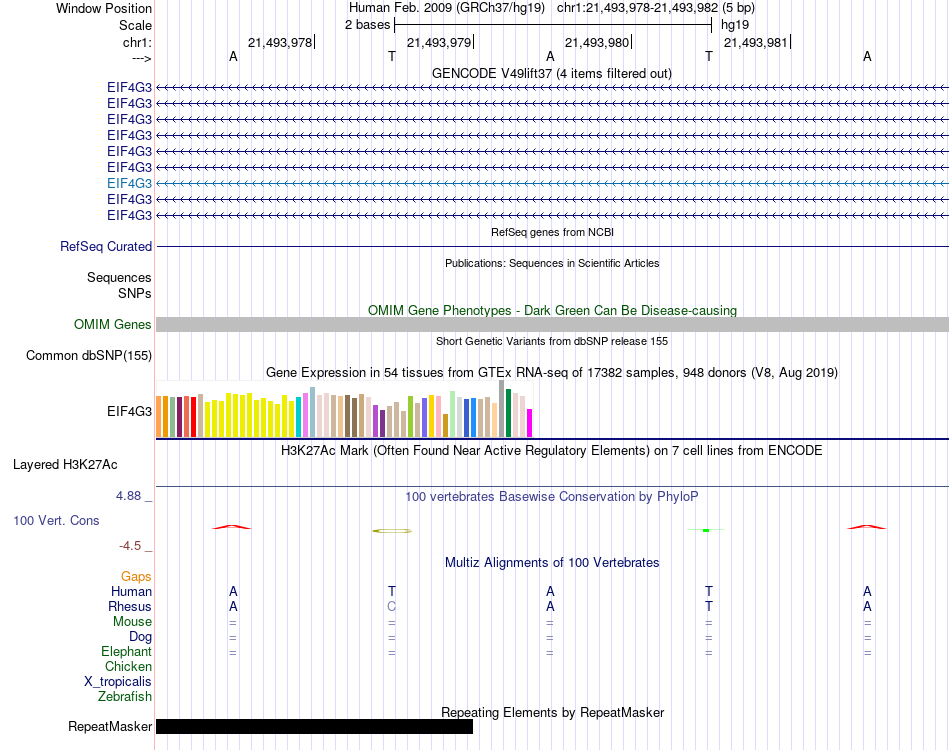Click the magenta GTEx expression bar
950x750 pixels.
(x=530, y=423)
